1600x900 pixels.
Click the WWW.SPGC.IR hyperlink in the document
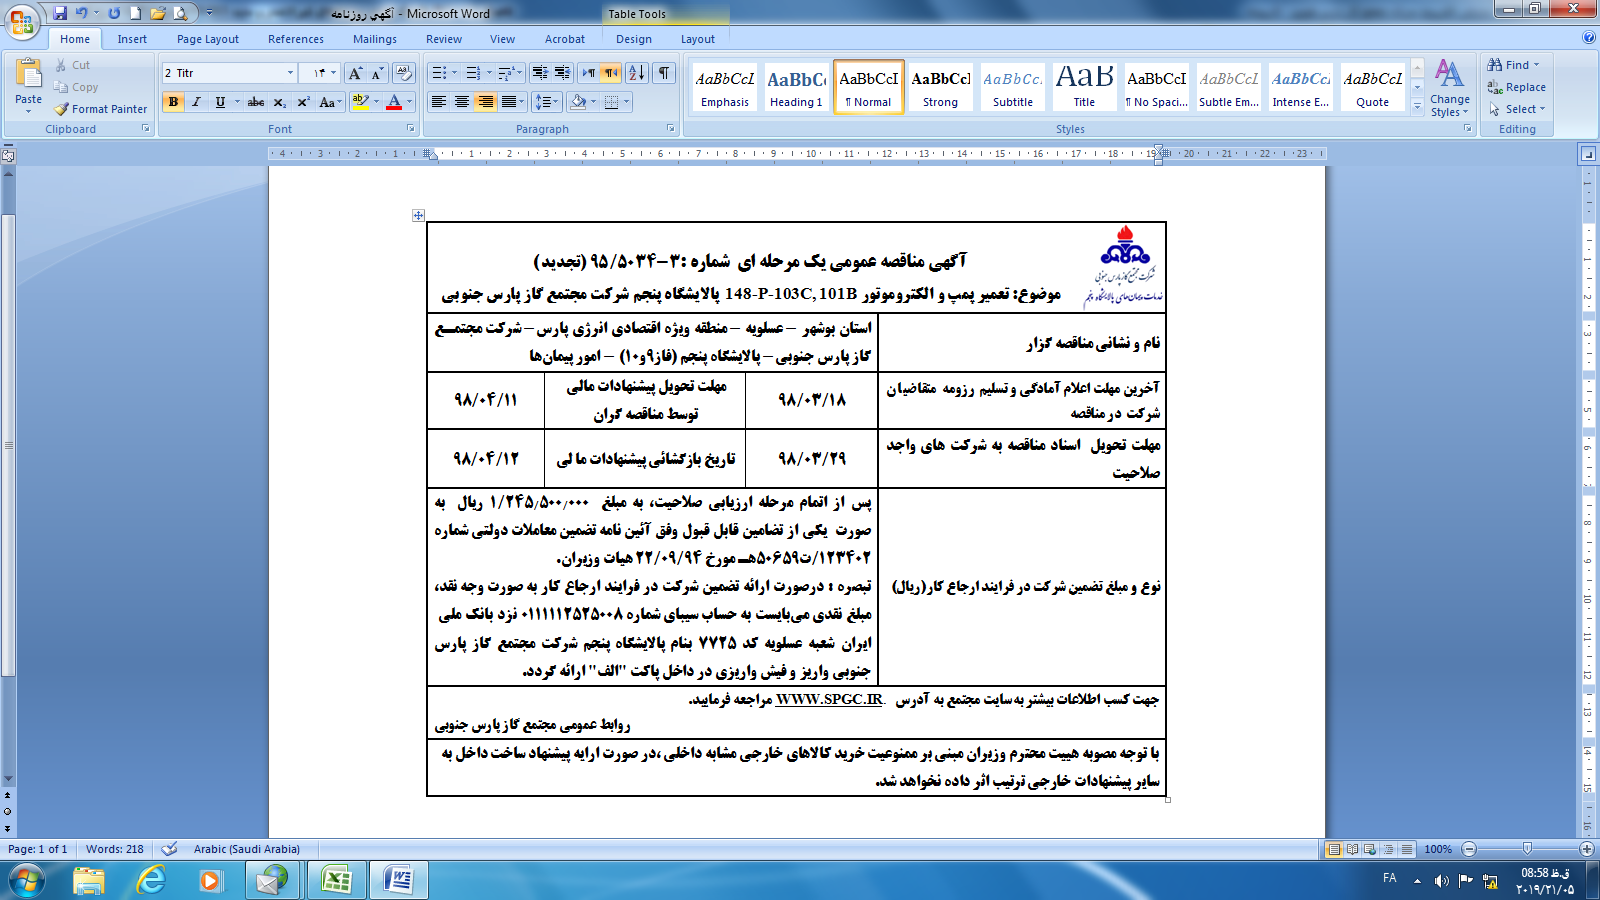(x=830, y=699)
